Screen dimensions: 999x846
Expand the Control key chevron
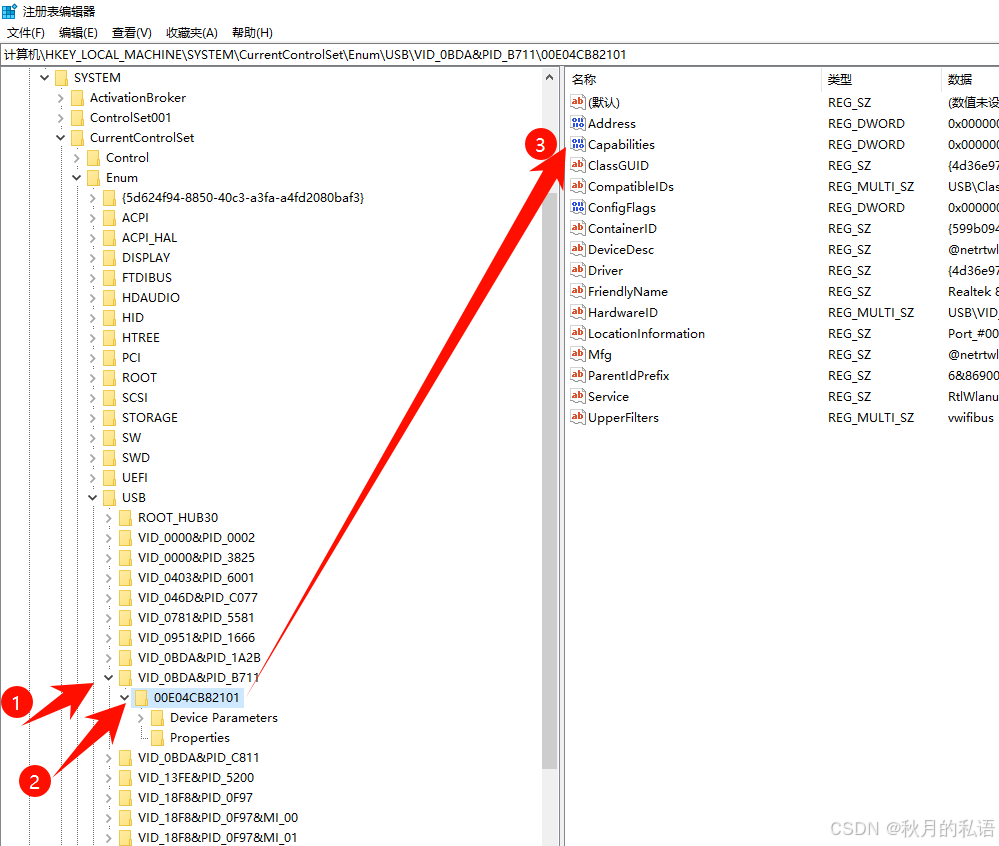[x=76, y=158]
